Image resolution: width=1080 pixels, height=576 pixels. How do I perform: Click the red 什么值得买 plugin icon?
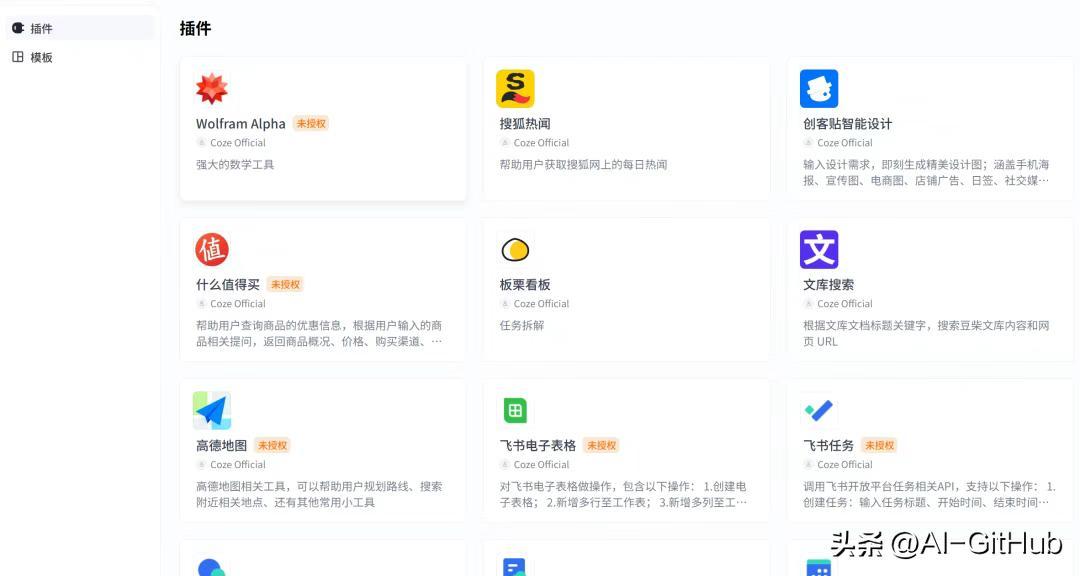click(211, 249)
